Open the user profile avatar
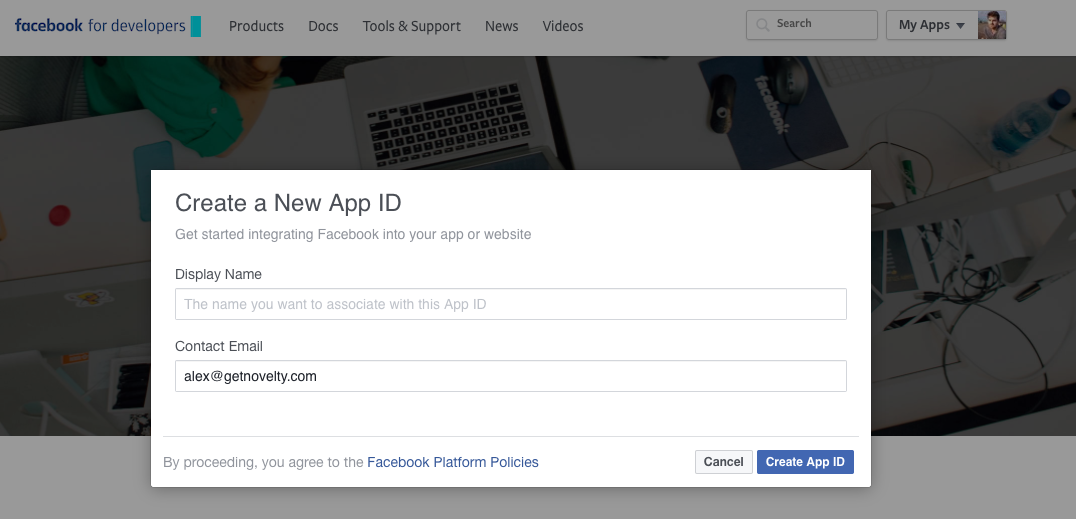Image resolution: width=1076 pixels, height=519 pixels. 992,25
